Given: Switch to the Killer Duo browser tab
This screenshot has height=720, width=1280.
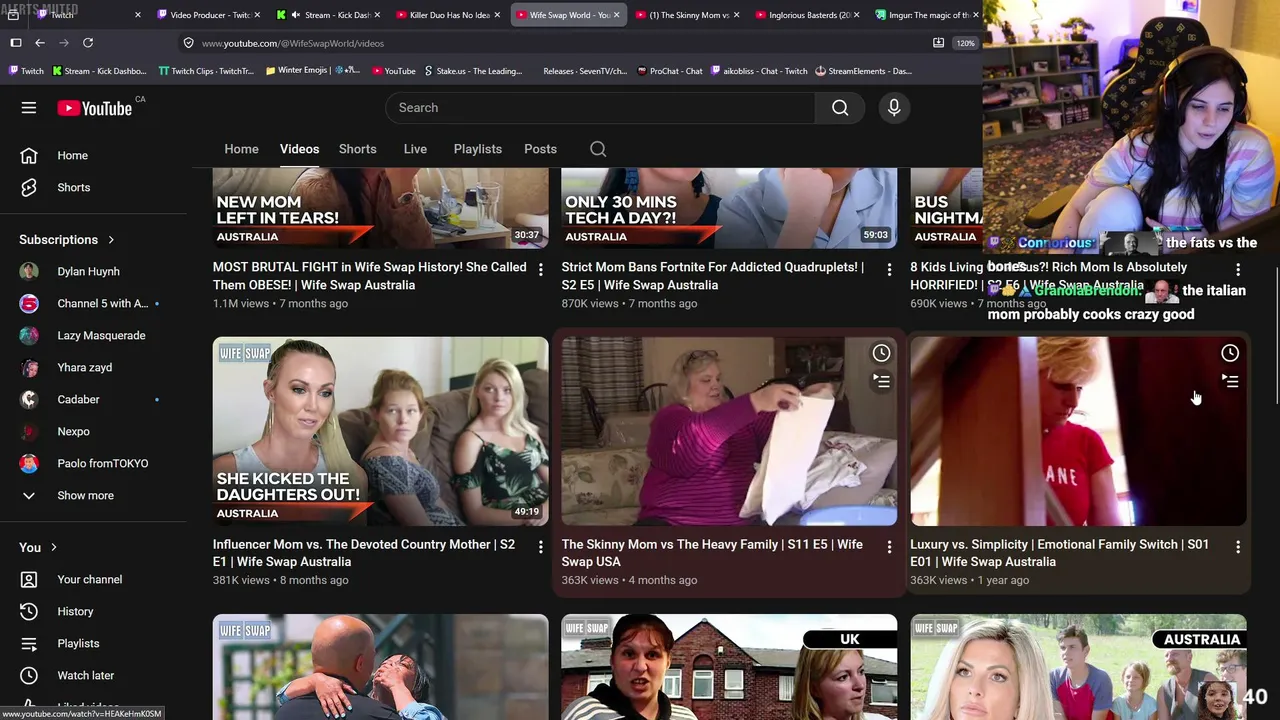Looking at the screenshot, I should coord(448,15).
